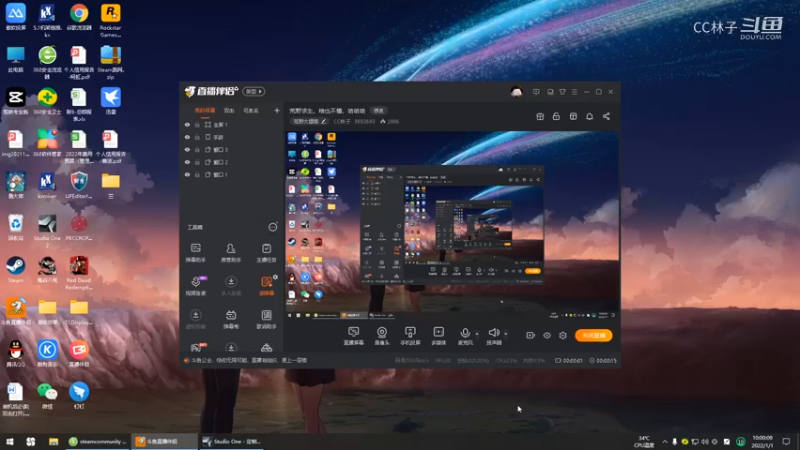Open the title bar filter icon menu

(x=562, y=92)
